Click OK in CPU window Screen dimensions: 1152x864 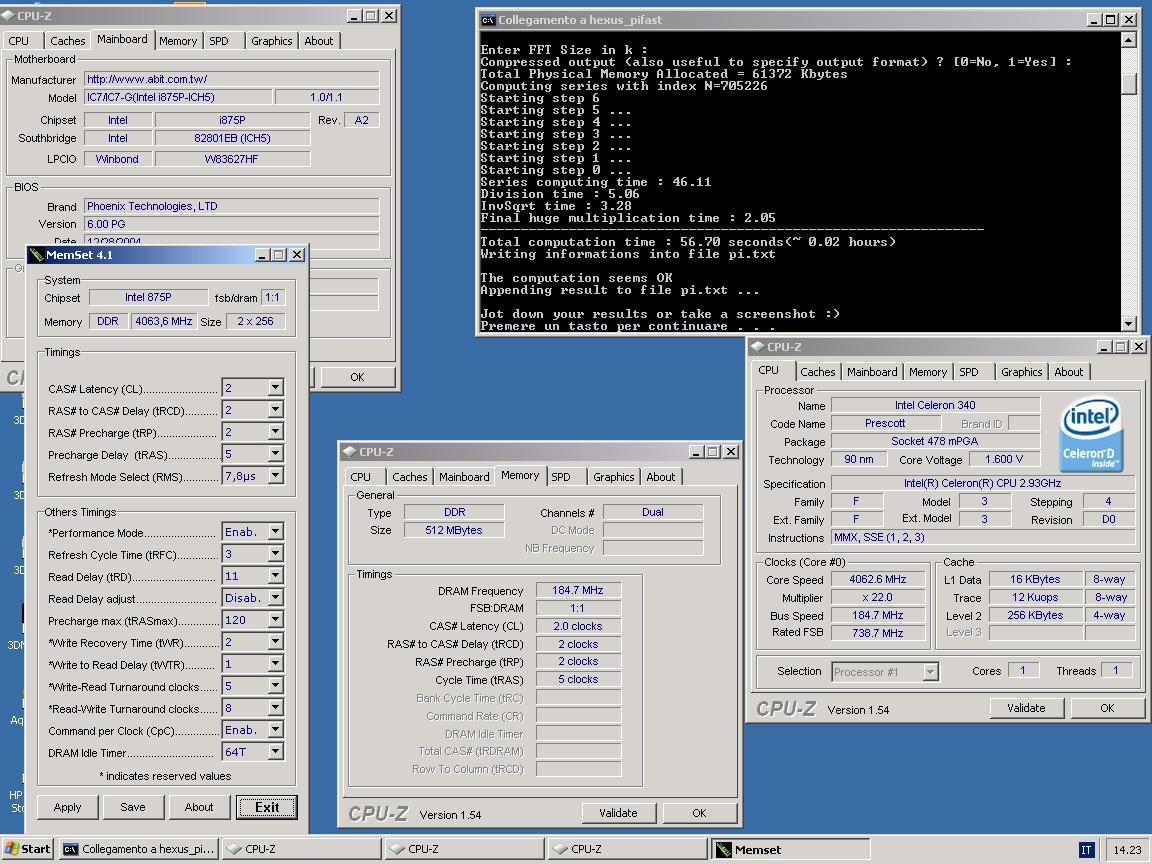tap(1107, 708)
